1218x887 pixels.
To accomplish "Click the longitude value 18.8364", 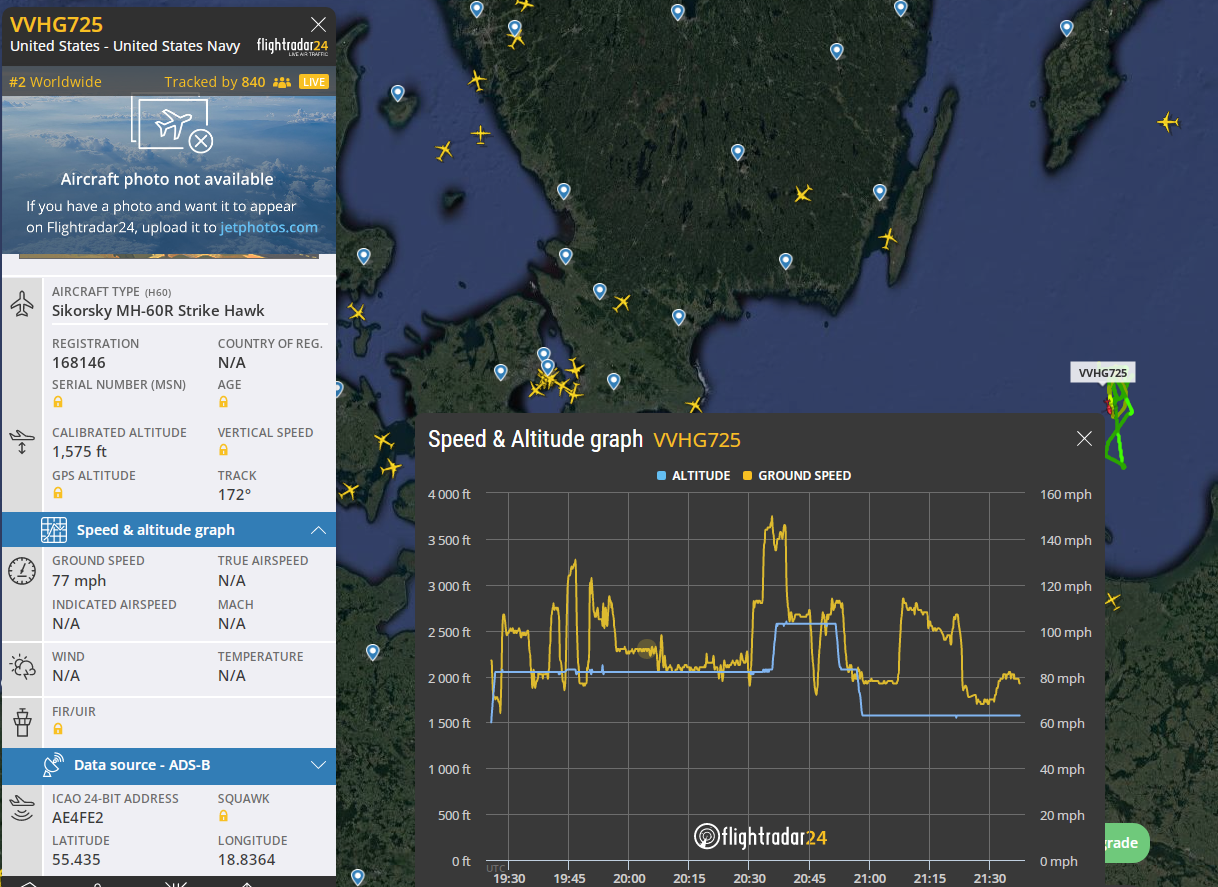I will (246, 859).
